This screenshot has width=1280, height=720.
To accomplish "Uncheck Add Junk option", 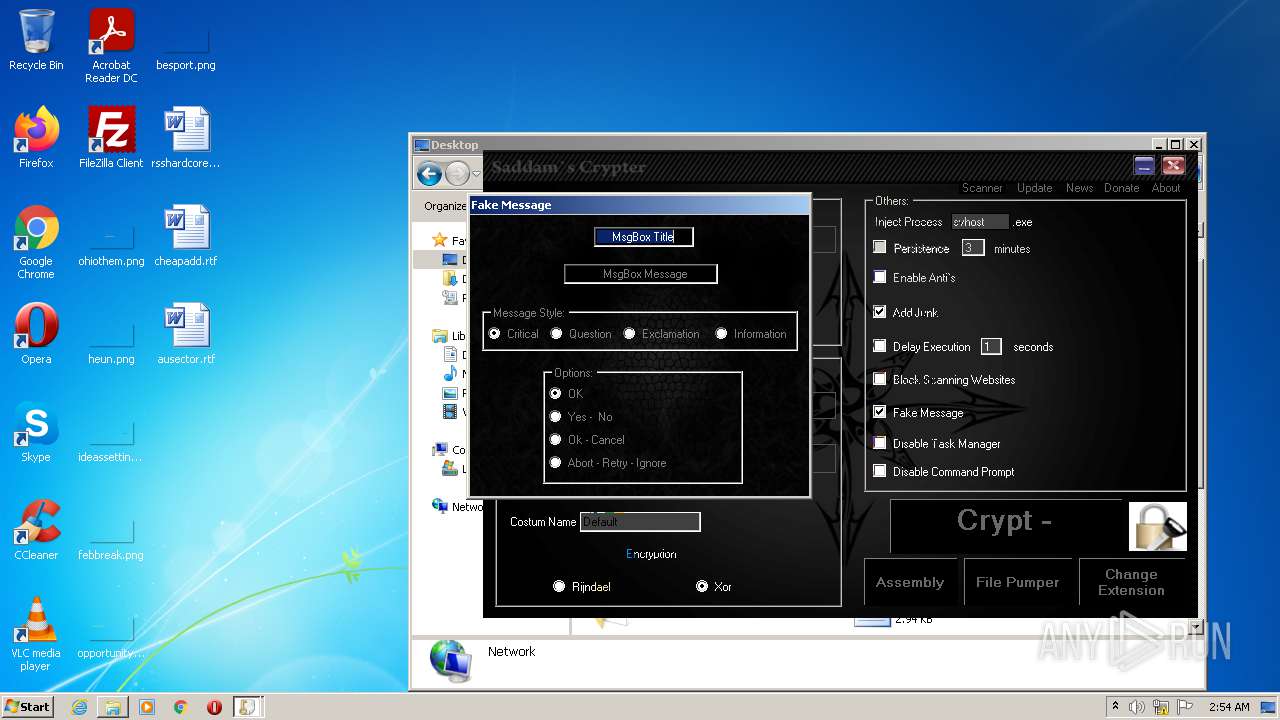I will (x=880, y=312).
